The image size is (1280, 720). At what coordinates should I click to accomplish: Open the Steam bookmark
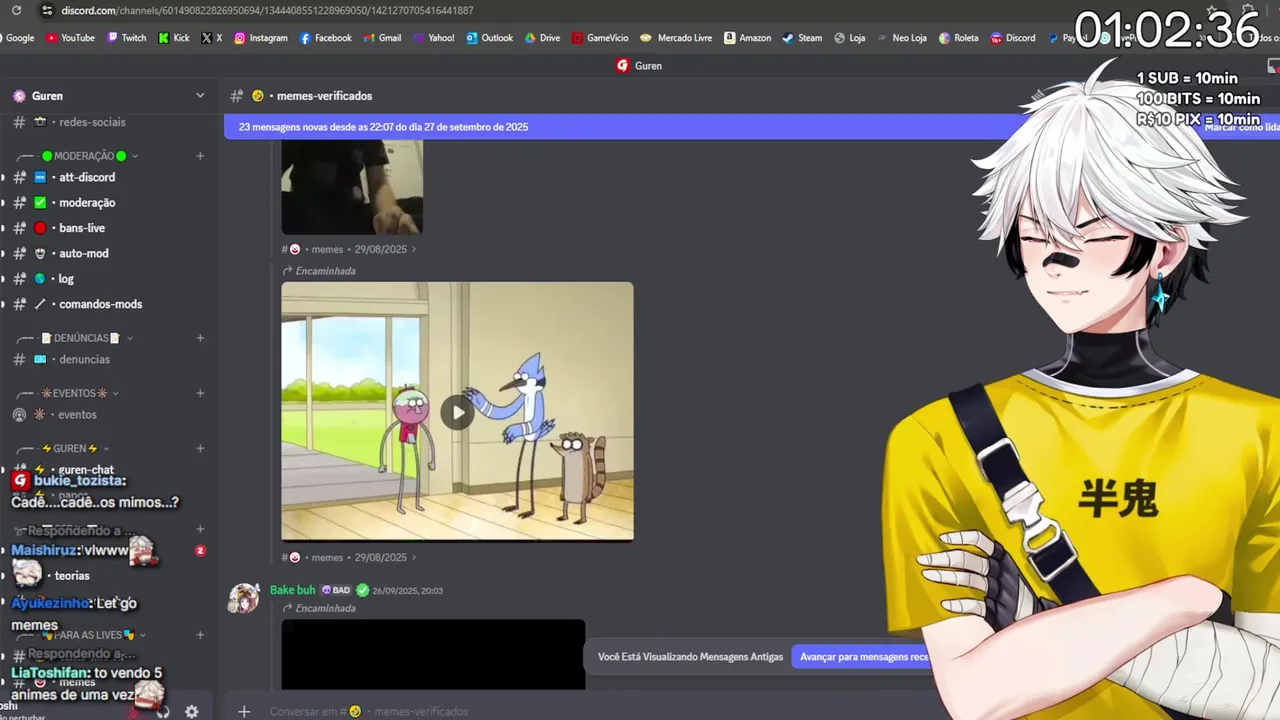[x=802, y=38]
